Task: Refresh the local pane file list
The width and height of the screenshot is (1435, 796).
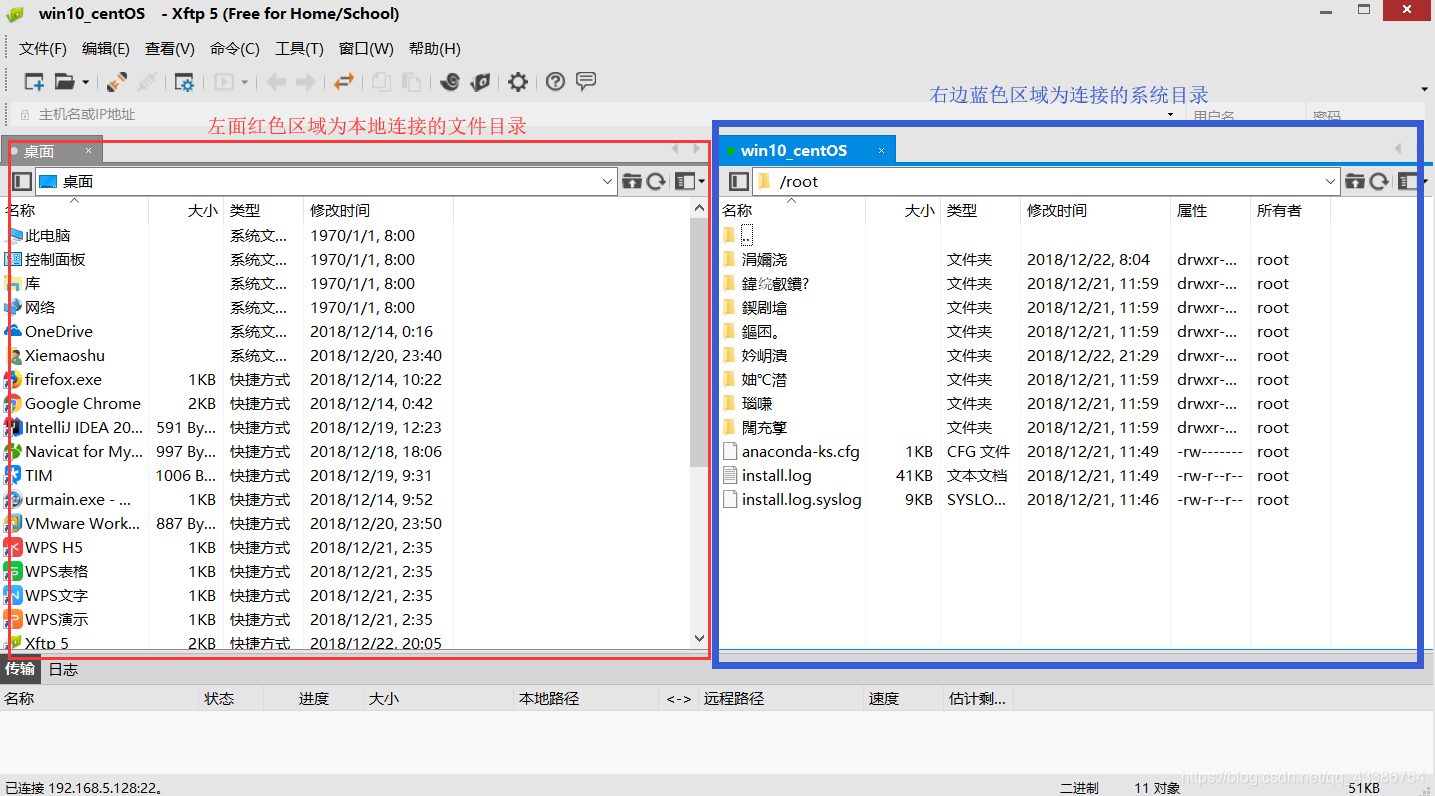Action: point(656,181)
